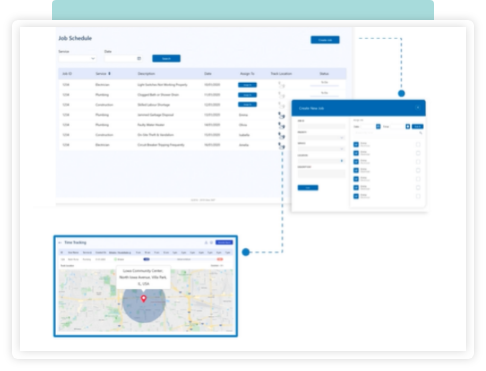Image resolution: width=486 pixels, height=371 pixels.
Task: Click Assign button for Light Switches job
Action: pyautogui.click(x=247, y=85)
